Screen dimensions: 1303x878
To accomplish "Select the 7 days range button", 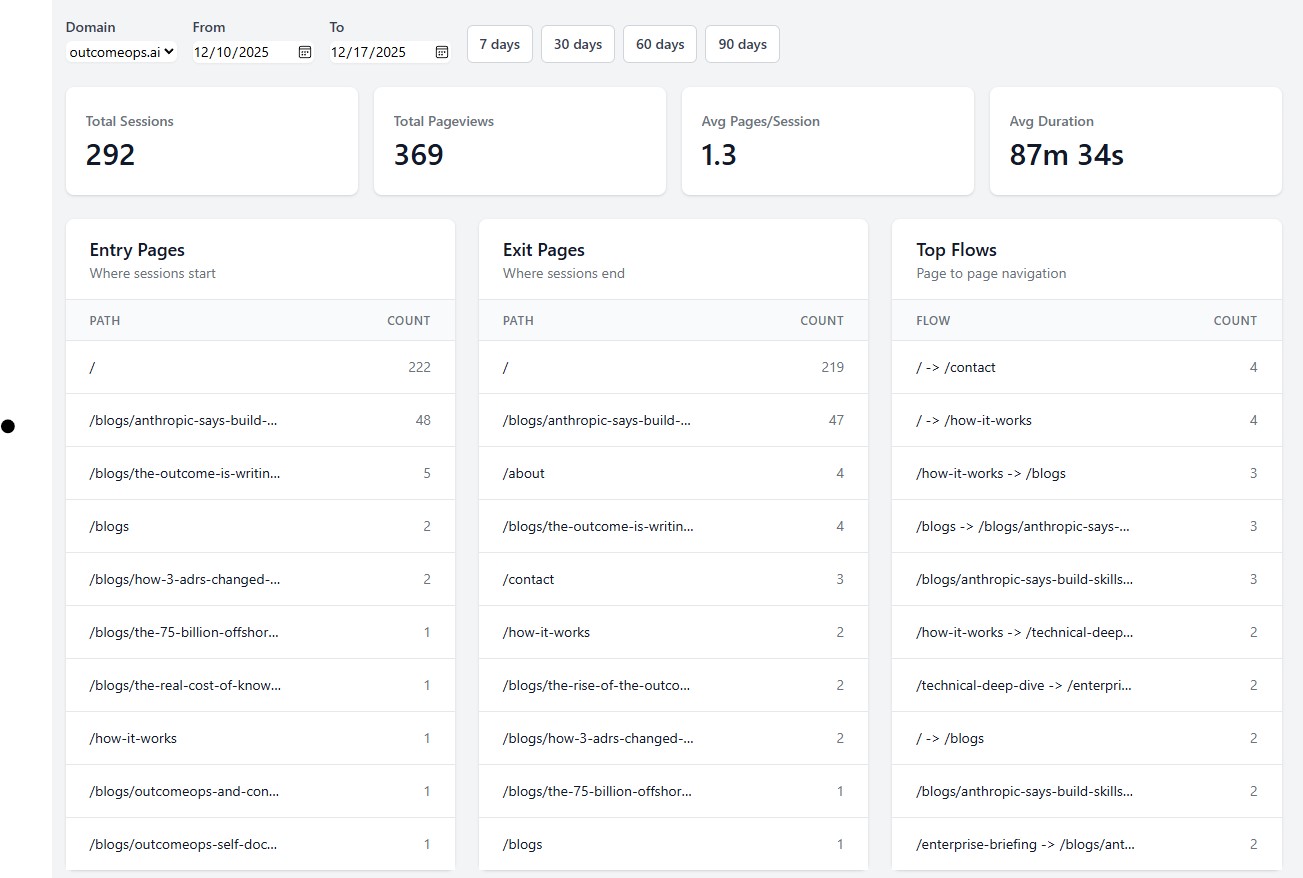I will [x=499, y=44].
